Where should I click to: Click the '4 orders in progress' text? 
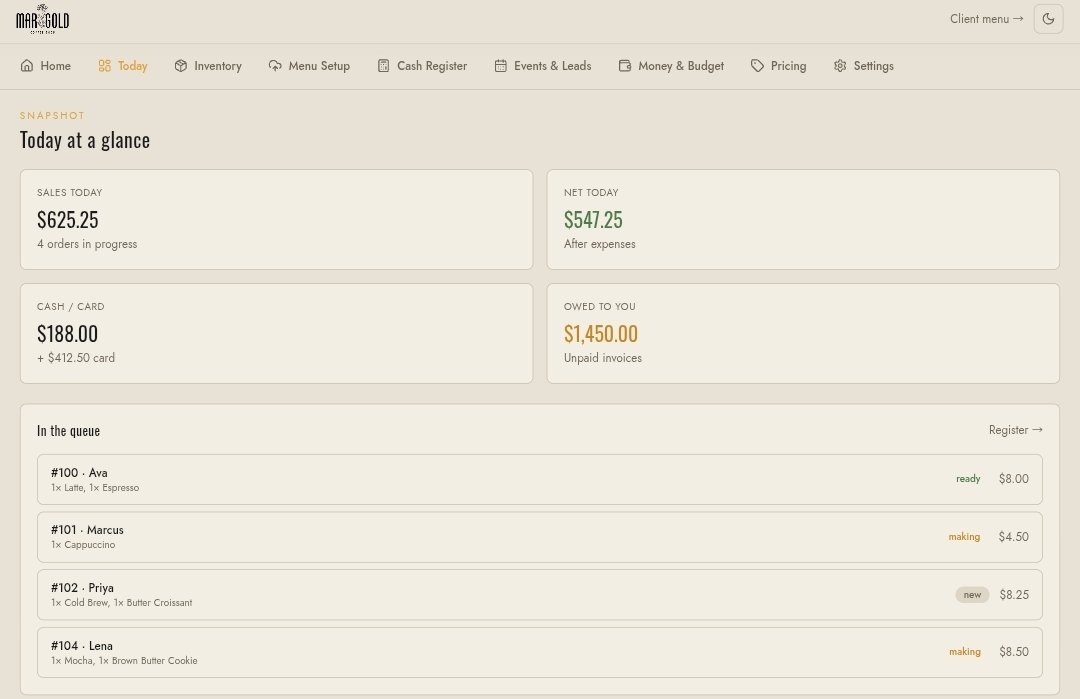(x=87, y=244)
